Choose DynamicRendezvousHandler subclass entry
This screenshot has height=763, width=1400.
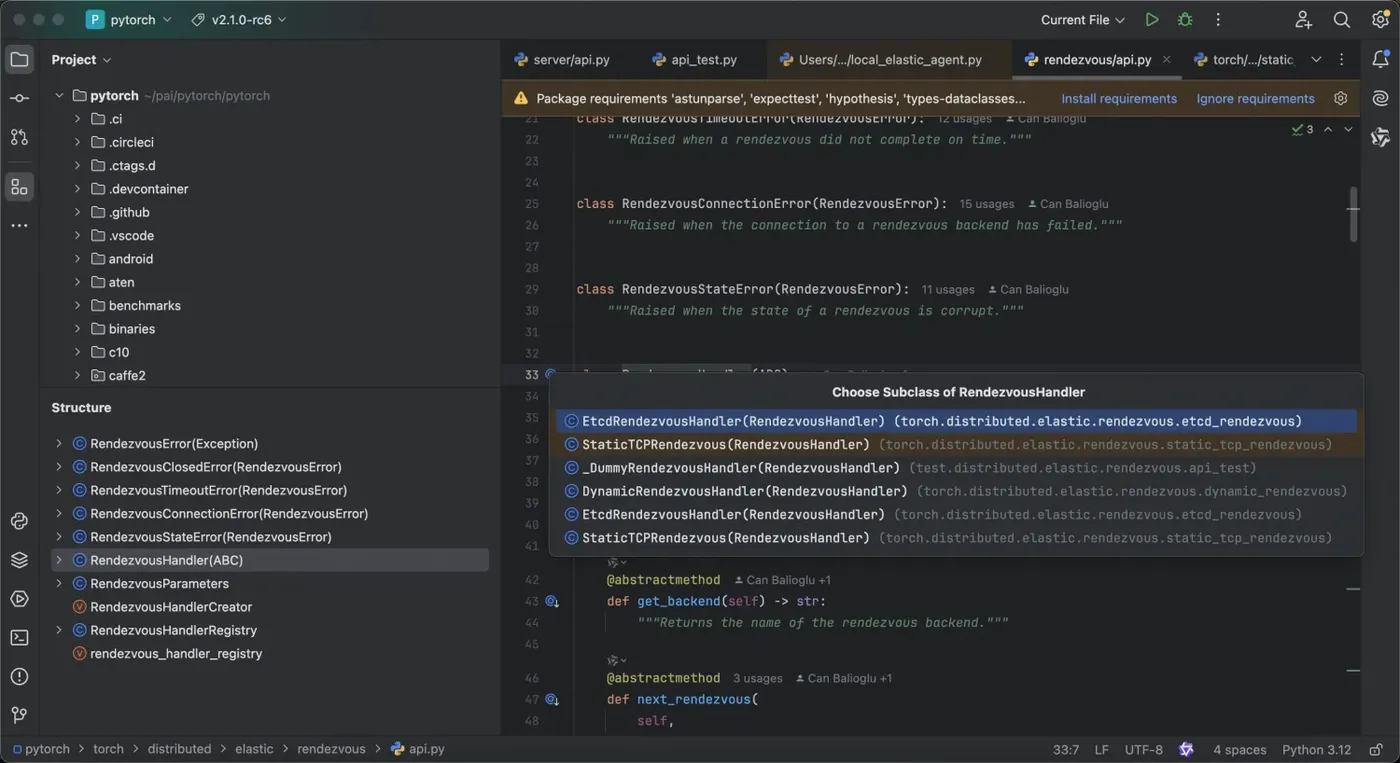coord(957,491)
